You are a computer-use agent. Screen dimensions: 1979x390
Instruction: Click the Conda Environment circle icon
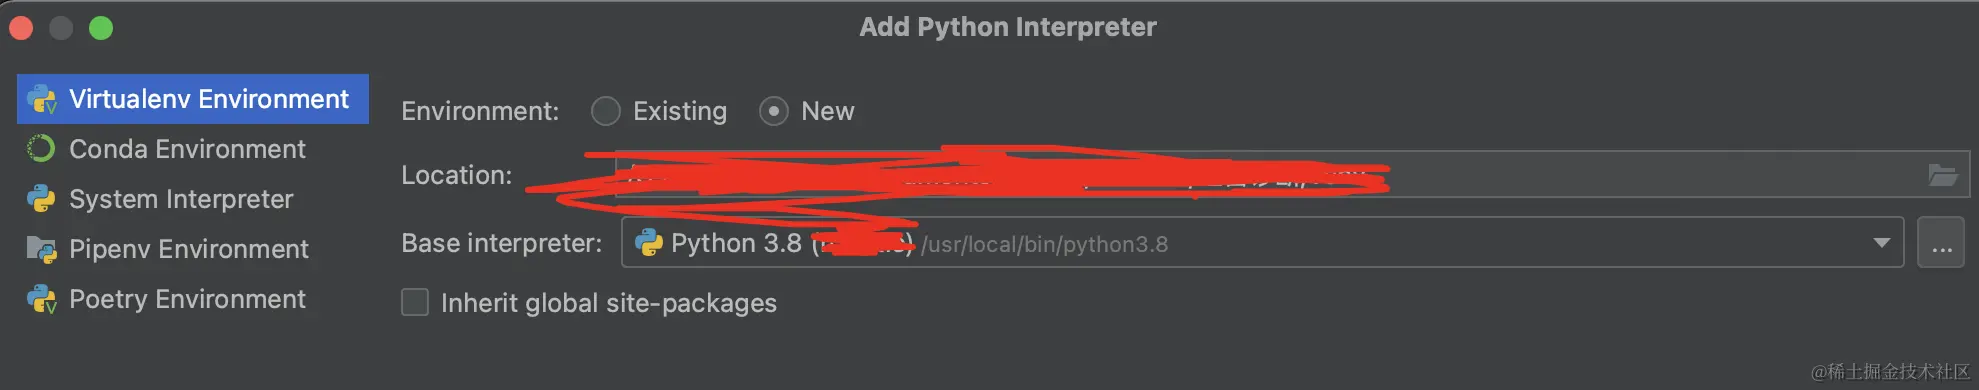(41, 149)
